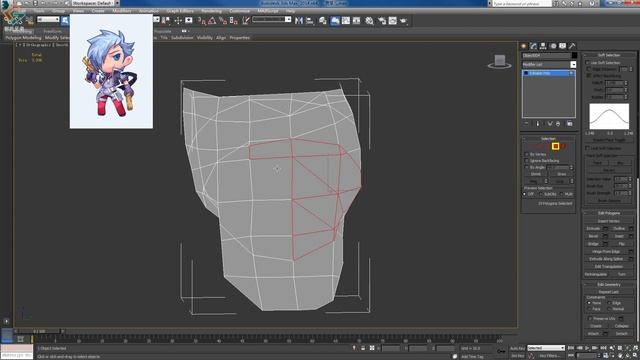Screen dimensions: 640x360
Task: Collapse the Selection rollout
Action: coord(548,139)
